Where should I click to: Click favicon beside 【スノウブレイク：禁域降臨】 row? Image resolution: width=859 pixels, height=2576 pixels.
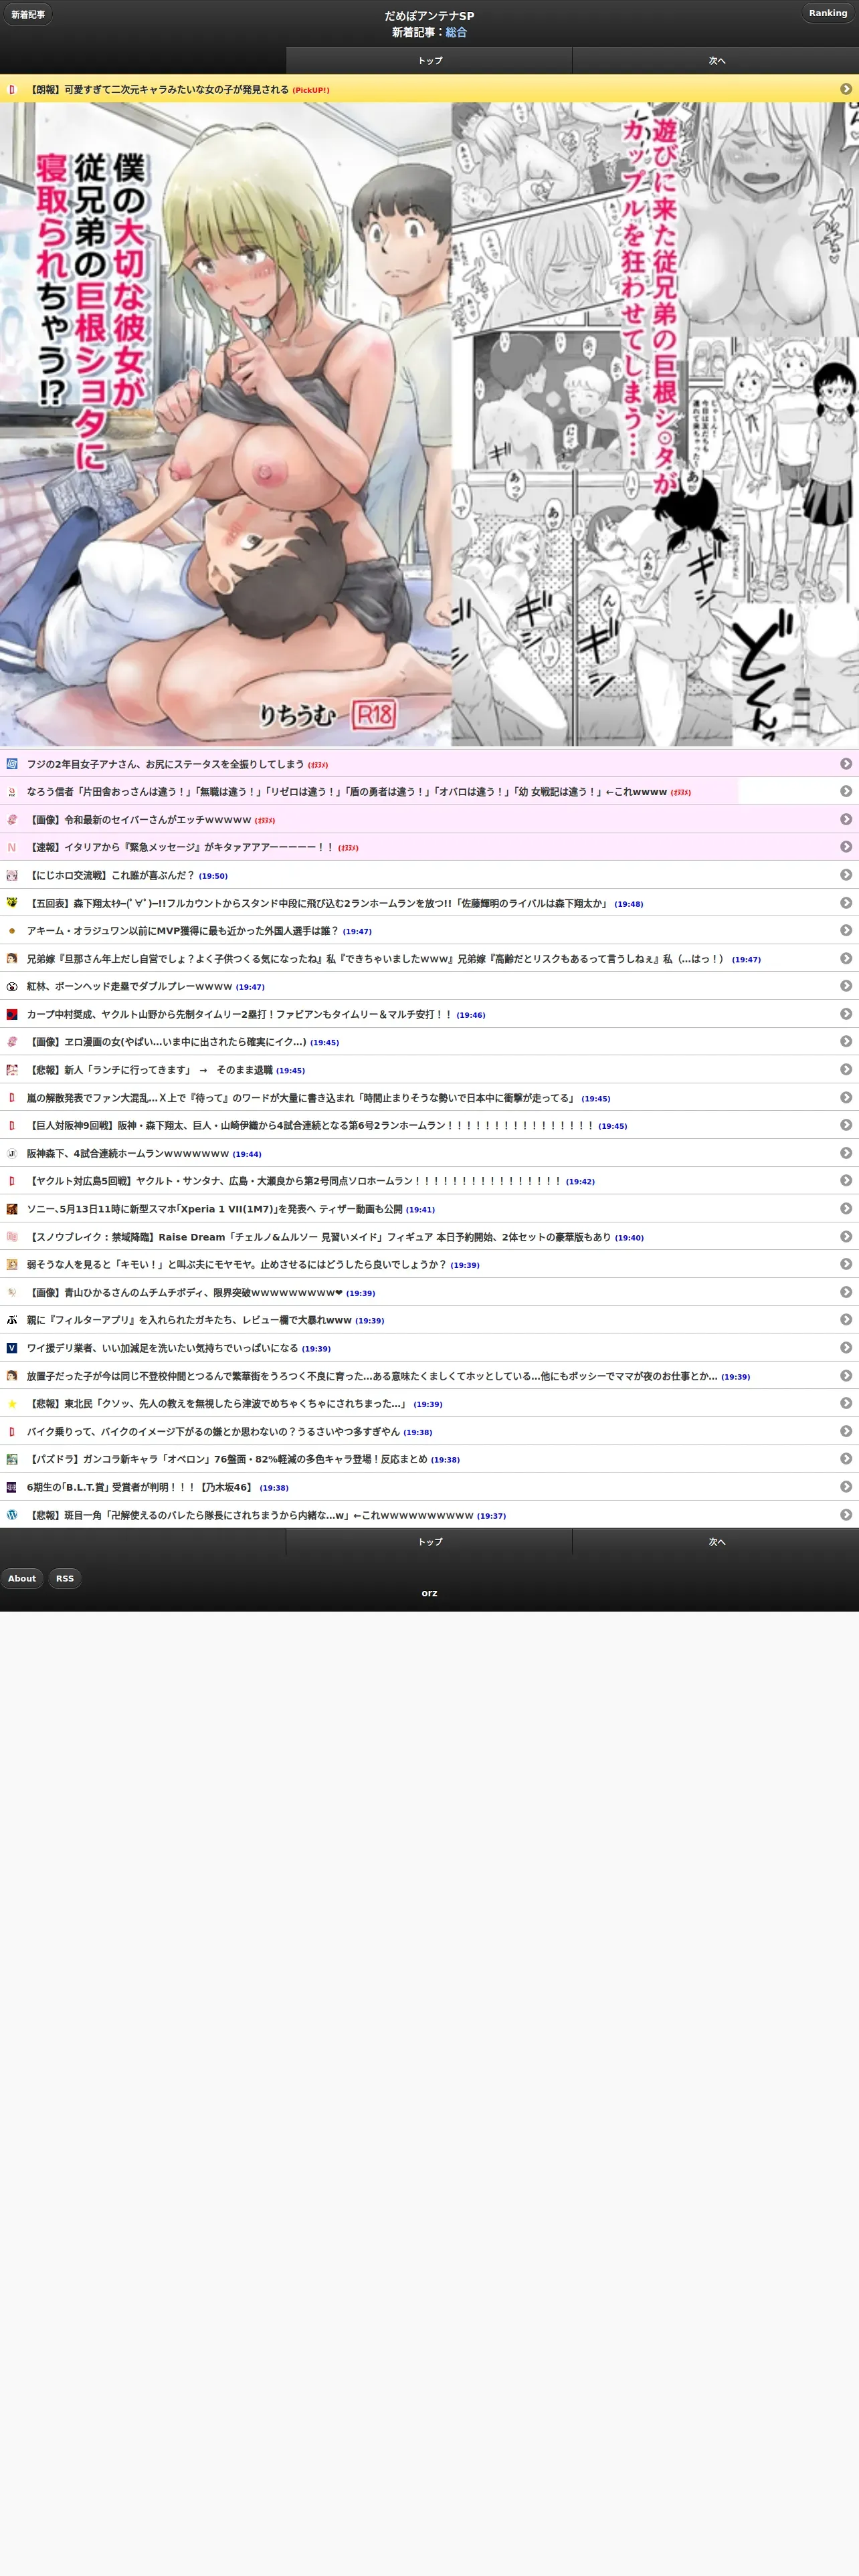click(x=12, y=1236)
